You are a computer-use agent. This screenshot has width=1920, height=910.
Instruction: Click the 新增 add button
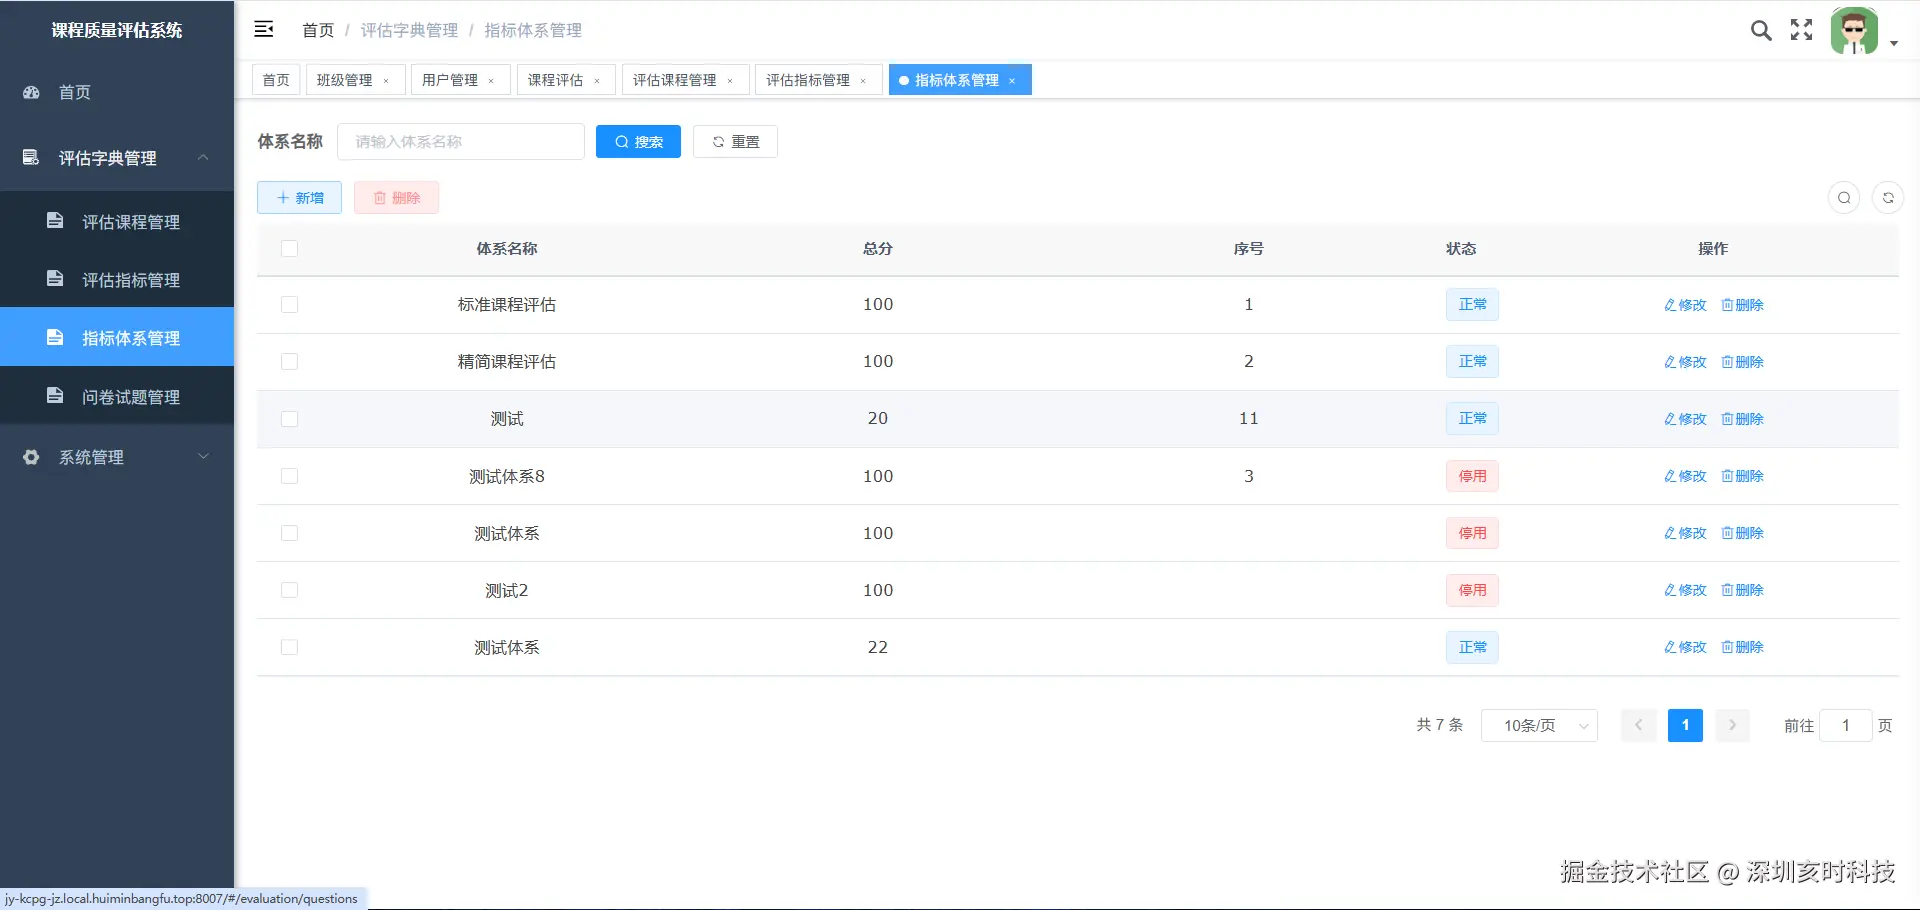click(299, 198)
